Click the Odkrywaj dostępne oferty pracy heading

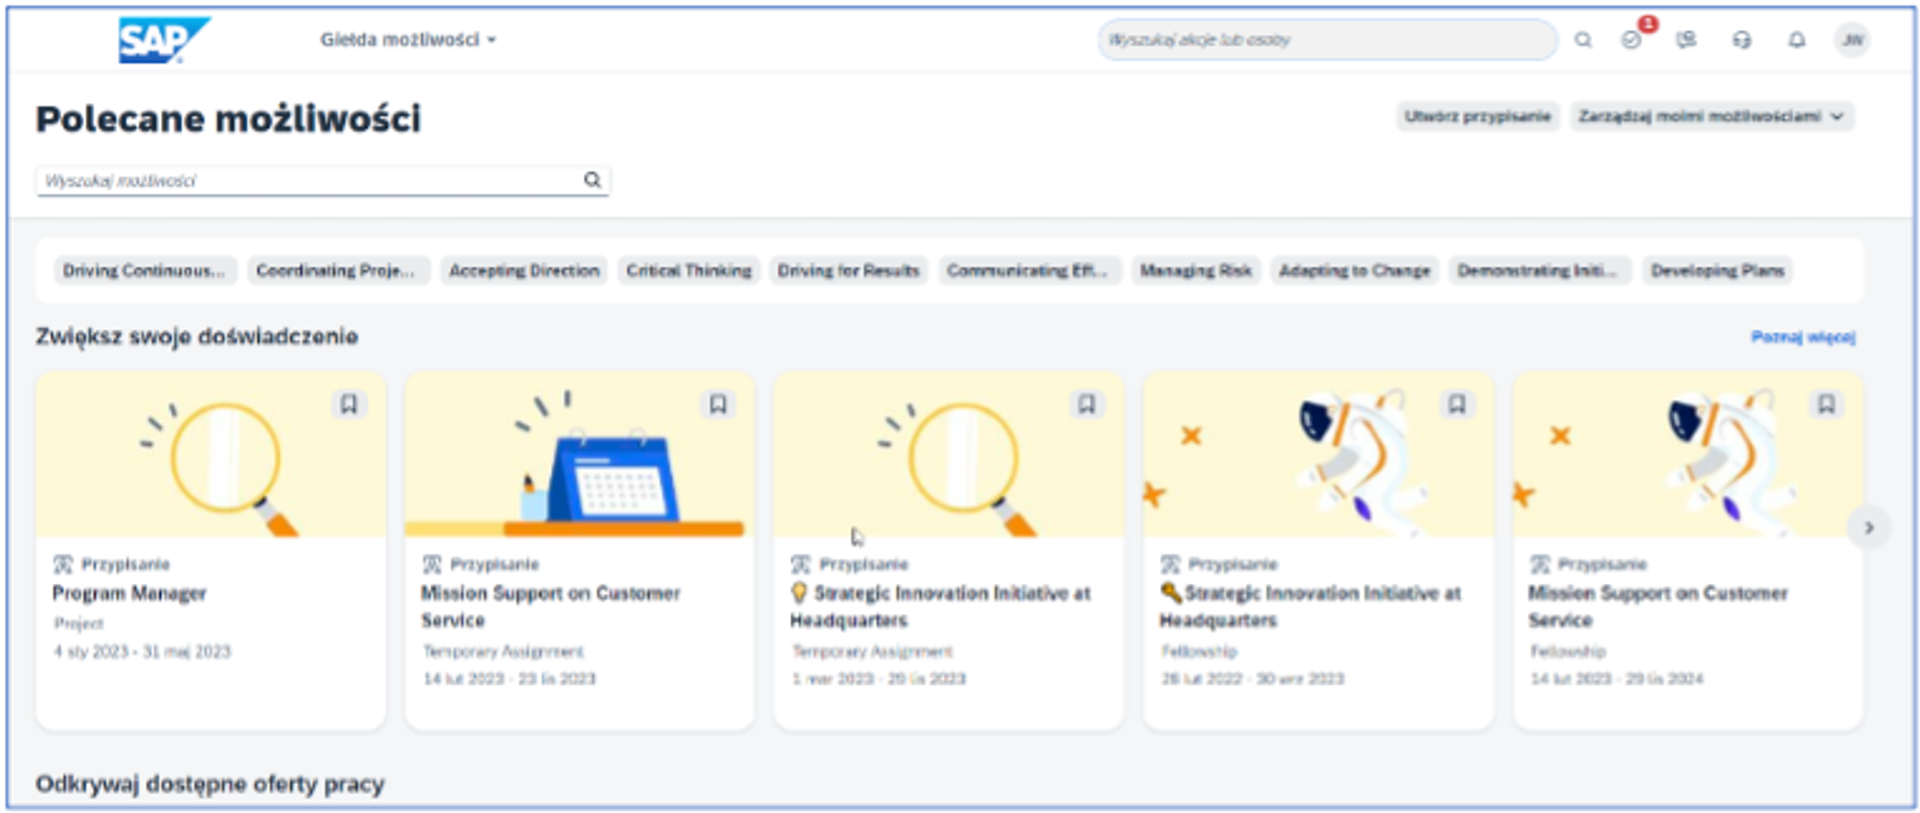(x=210, y=784)
